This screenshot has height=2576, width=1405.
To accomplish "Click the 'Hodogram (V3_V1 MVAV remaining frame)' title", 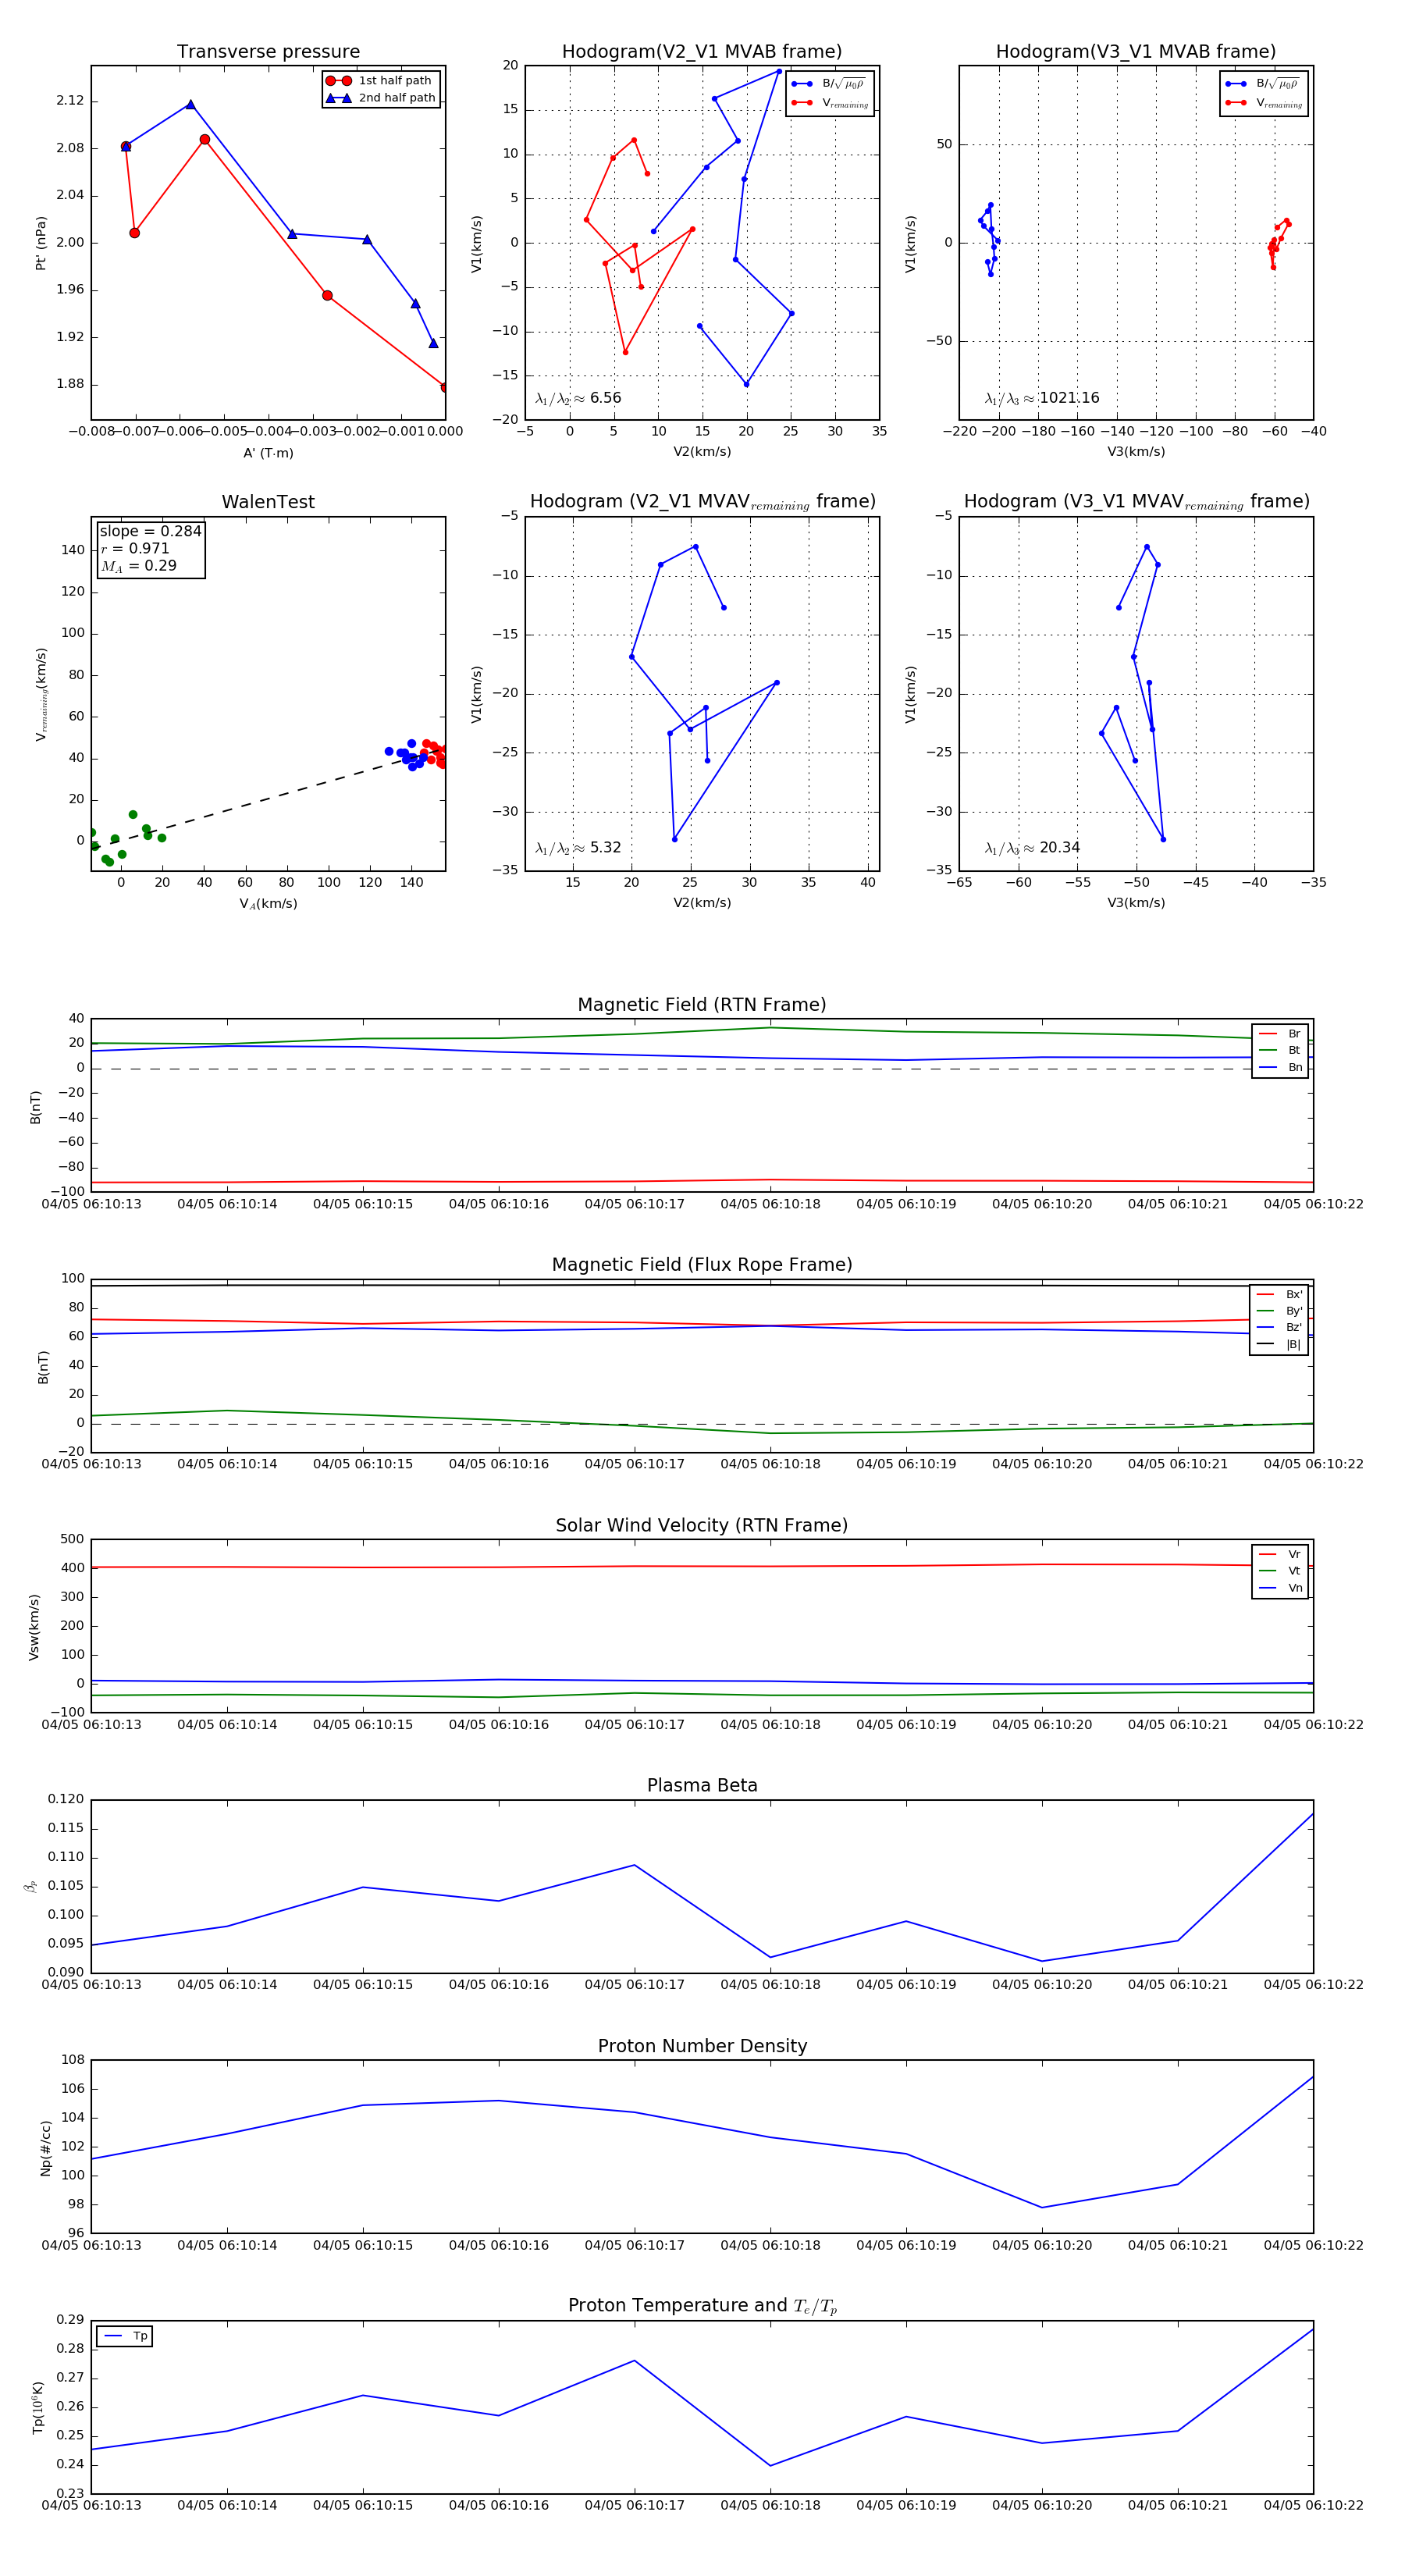I will coord(1136,502).
